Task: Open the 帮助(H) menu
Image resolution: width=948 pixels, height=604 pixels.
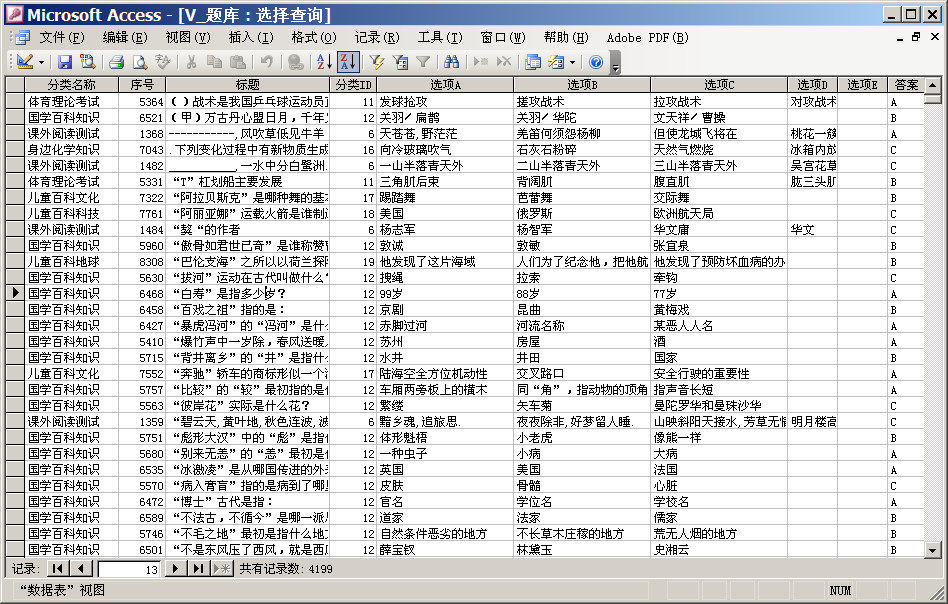Action: [566, 37]
